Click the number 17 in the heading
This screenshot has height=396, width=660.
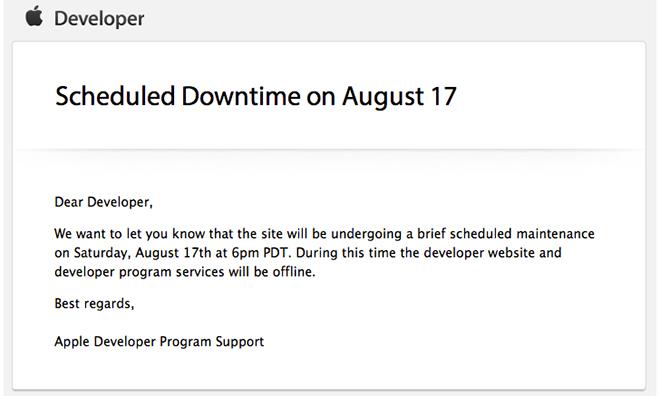[x=443, y=96]
